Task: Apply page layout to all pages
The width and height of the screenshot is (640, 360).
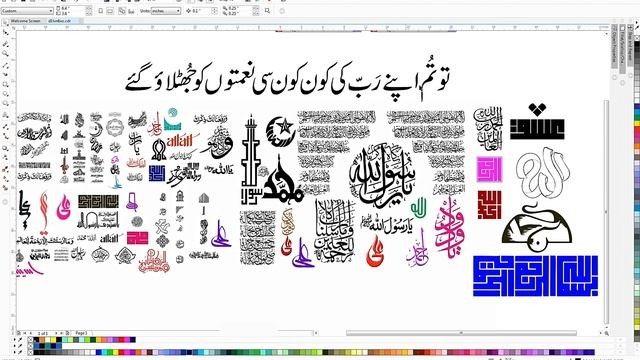Action: 122,11
